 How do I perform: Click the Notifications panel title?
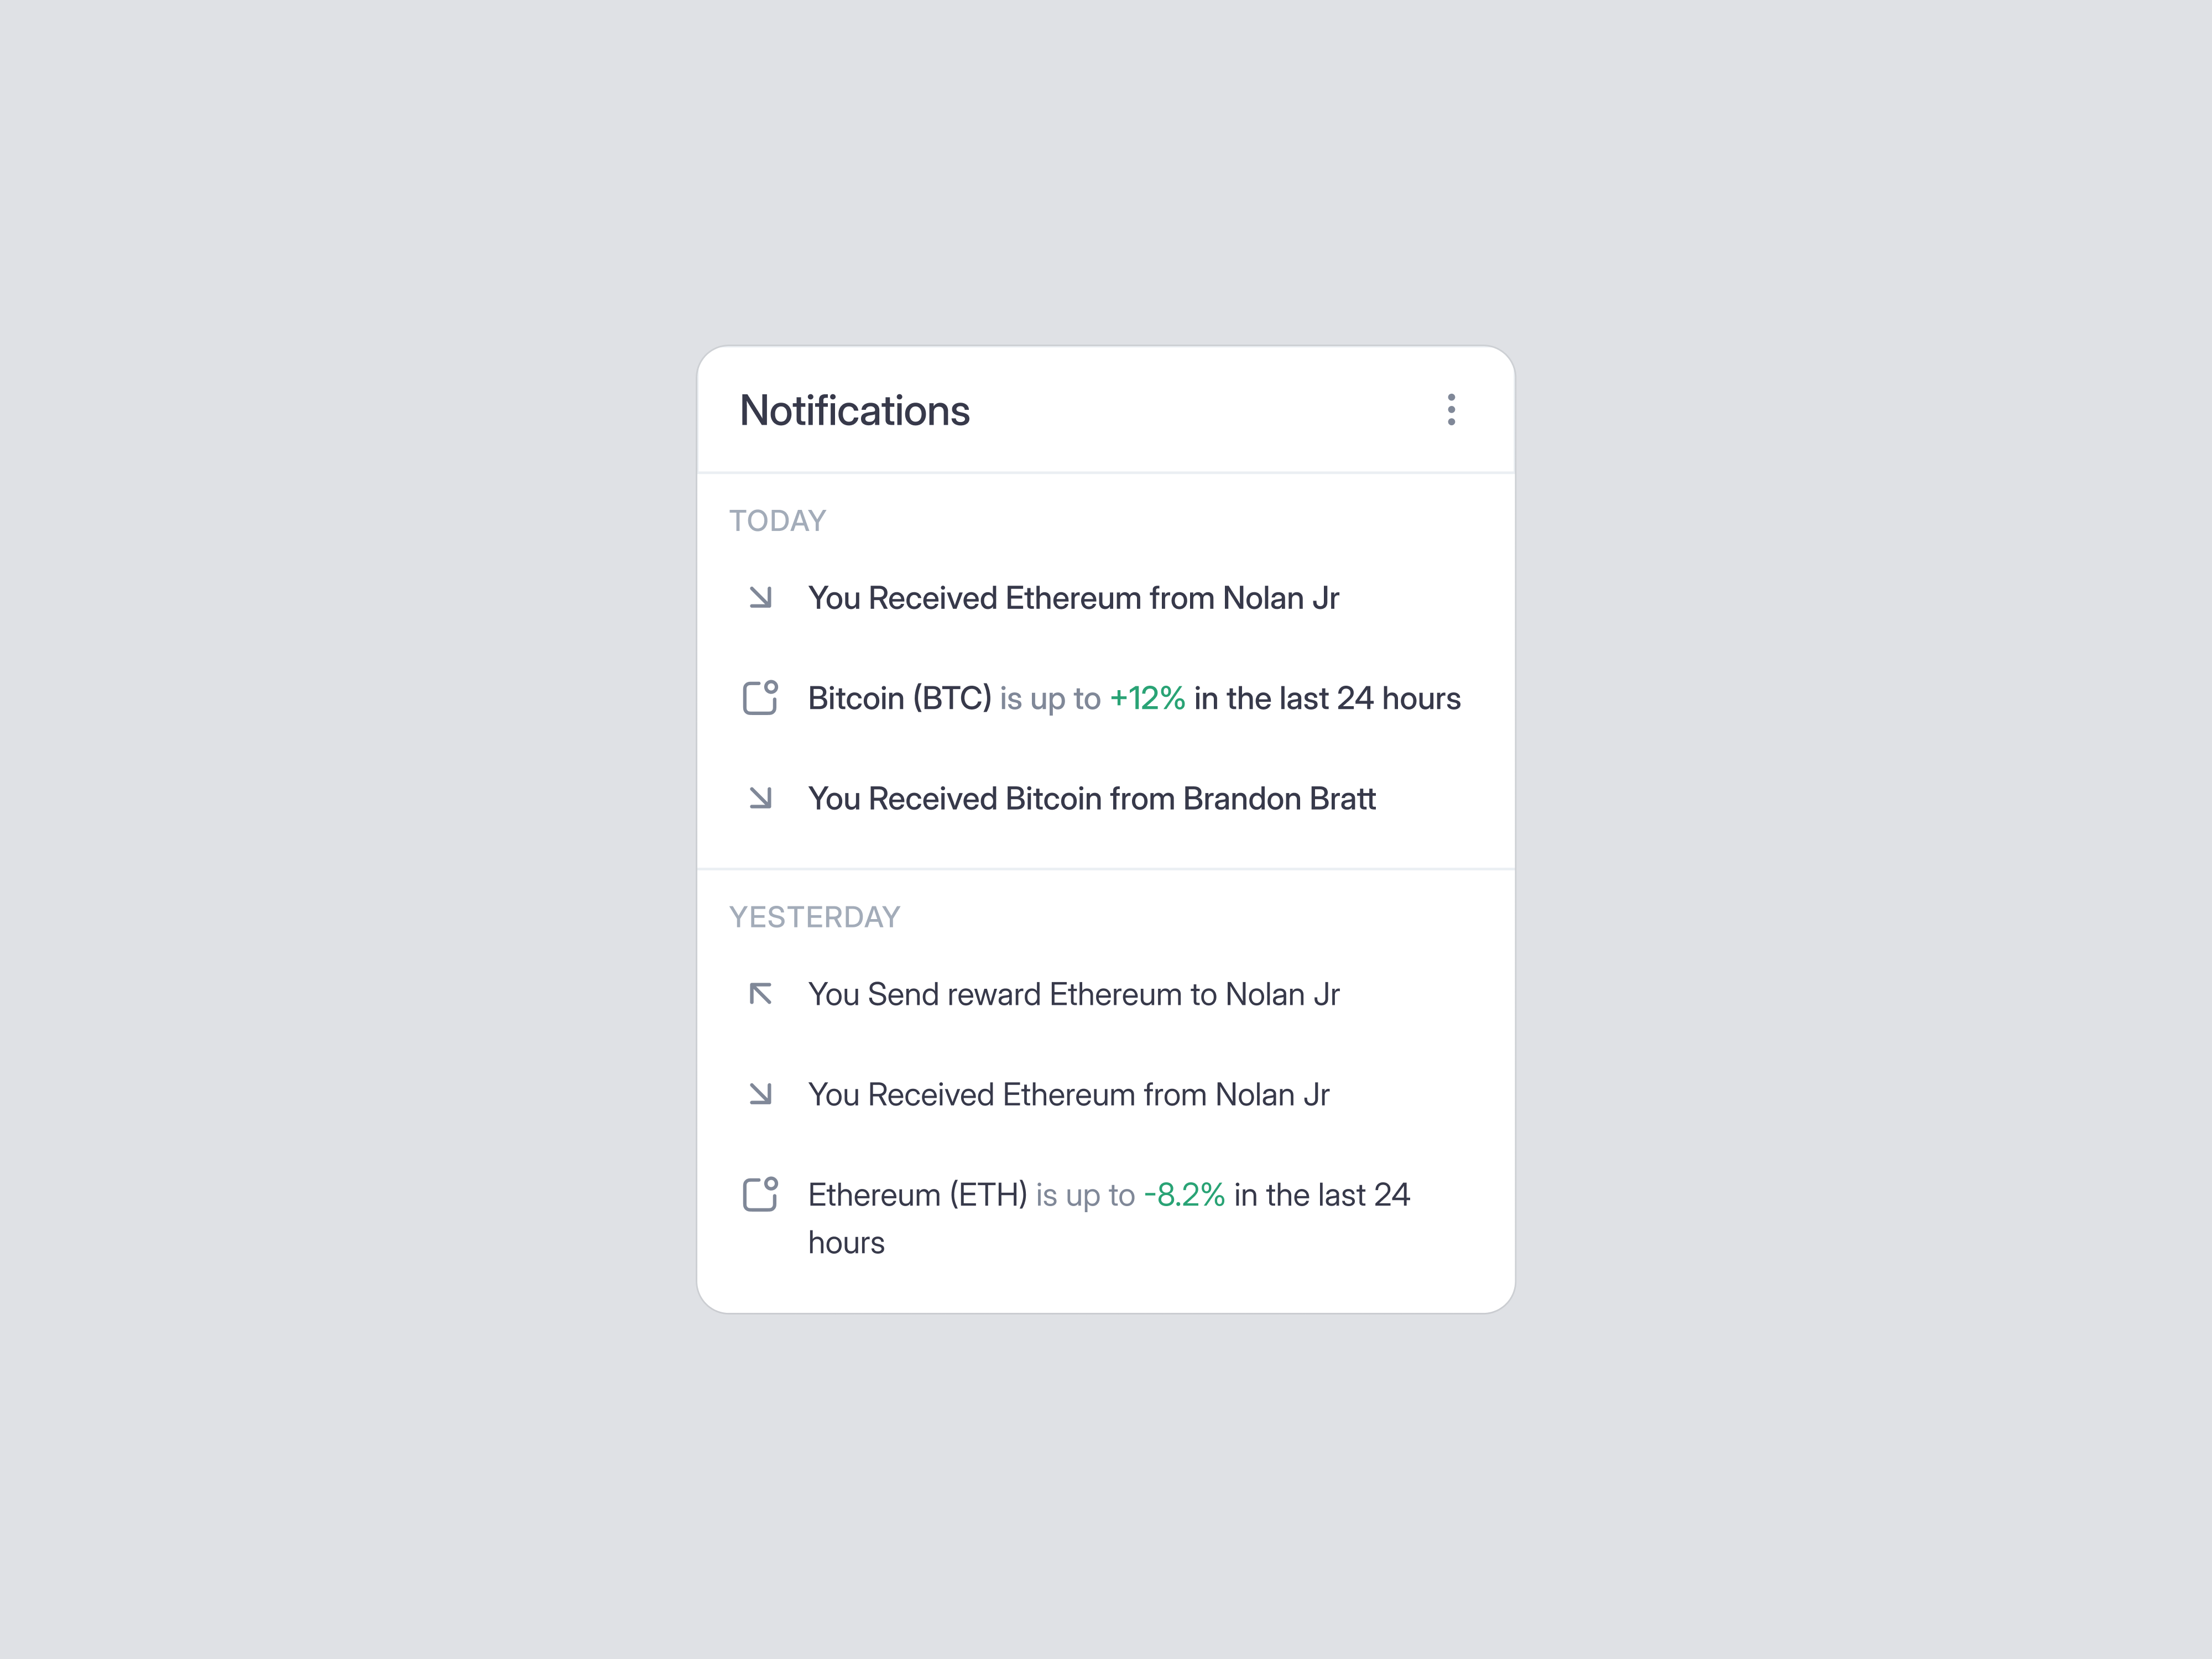[855, 410]
